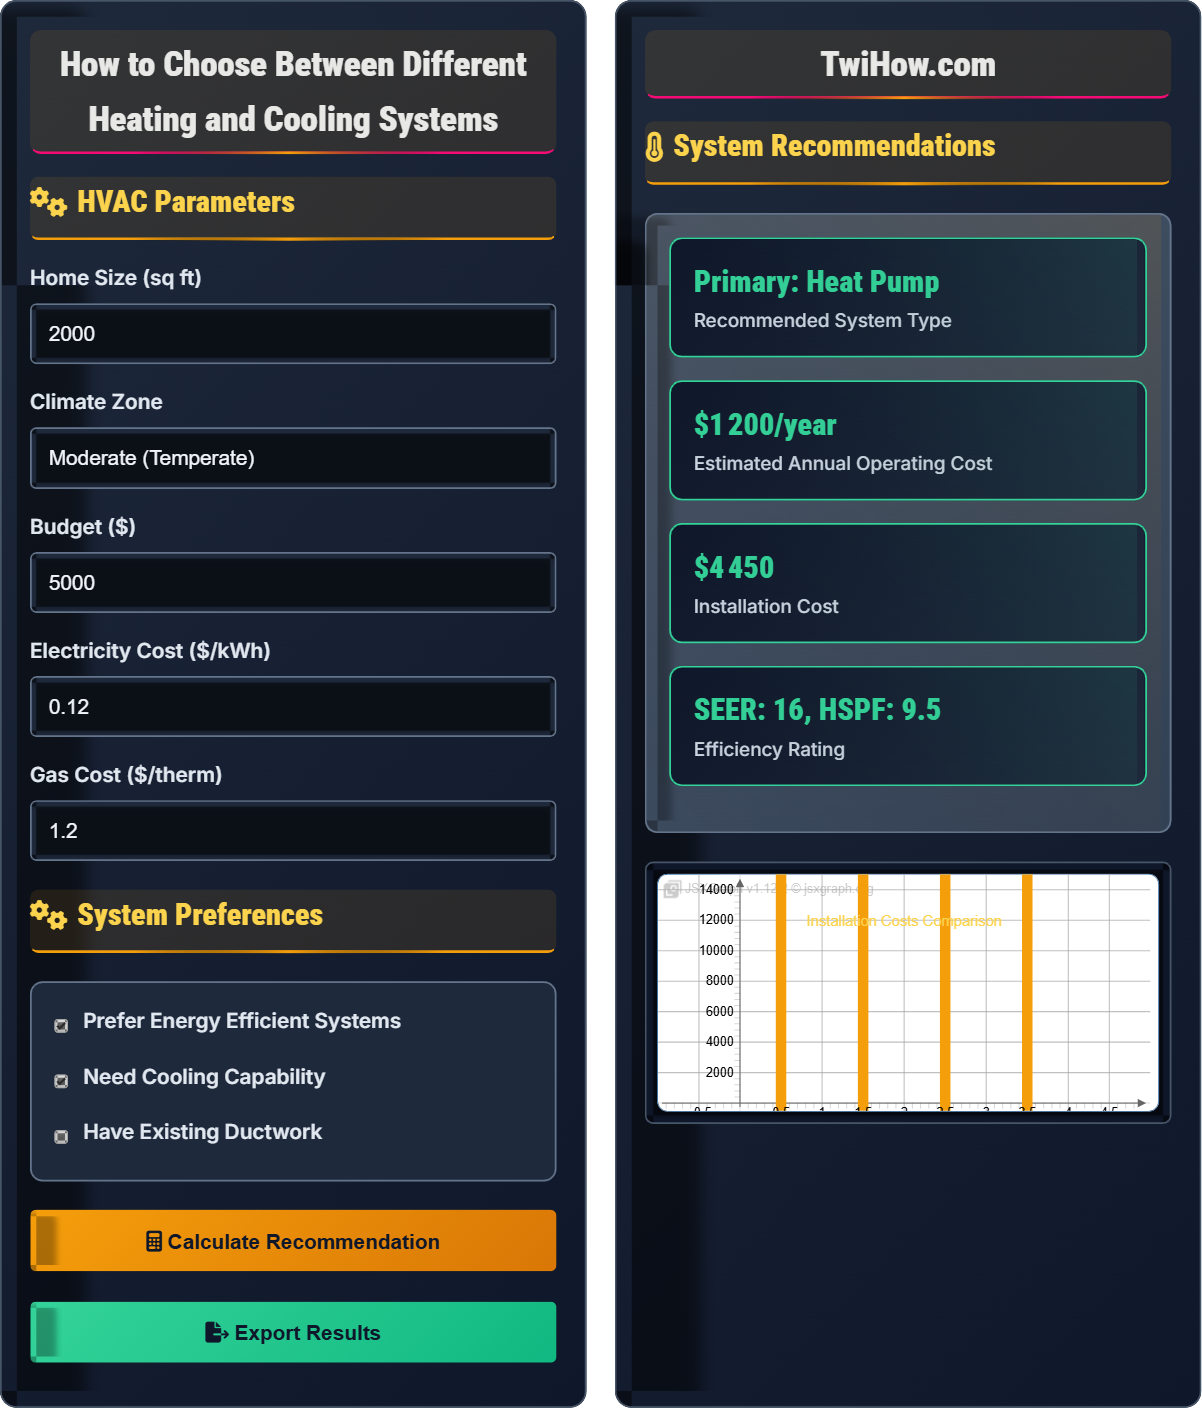Focus the Home Size input field

[293, 334]
